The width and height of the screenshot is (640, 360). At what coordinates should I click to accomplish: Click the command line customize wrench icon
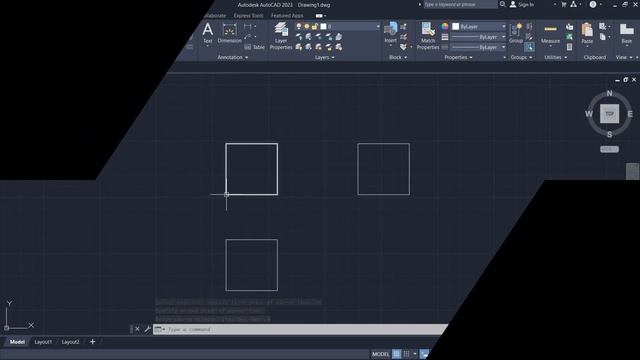147,329
